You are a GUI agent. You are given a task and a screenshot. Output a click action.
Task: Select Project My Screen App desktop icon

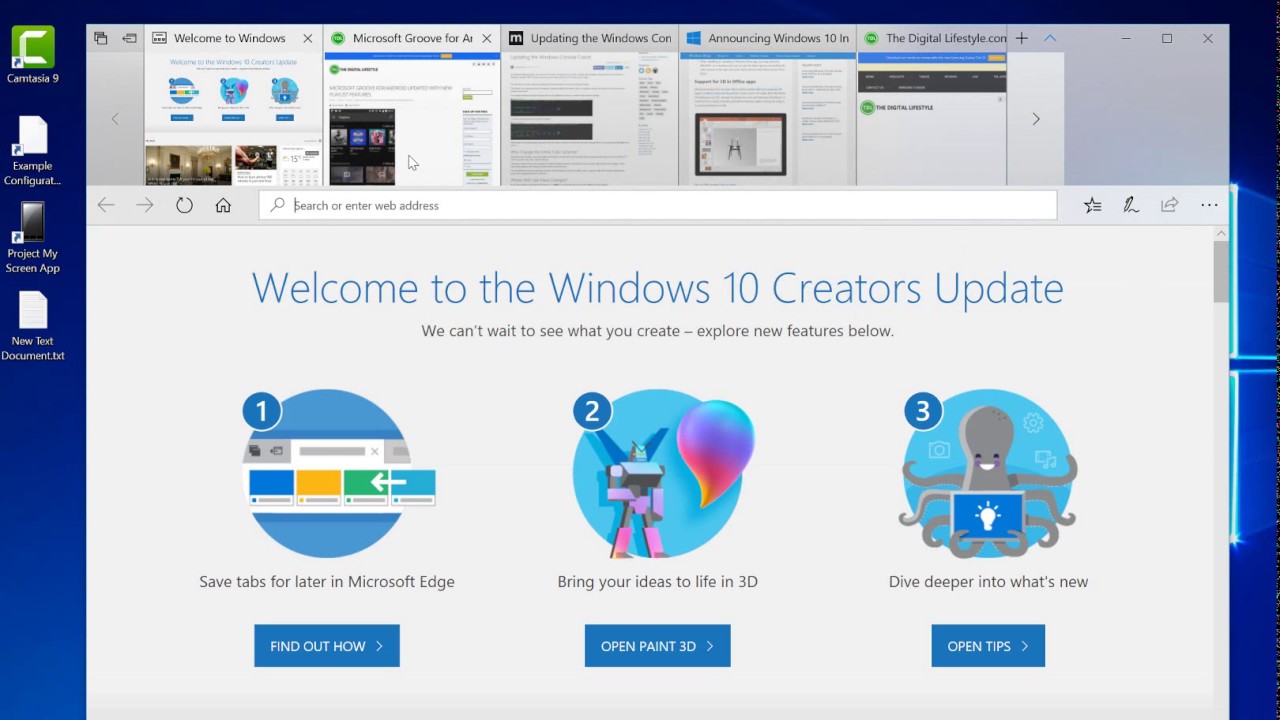tap(33, 238)
